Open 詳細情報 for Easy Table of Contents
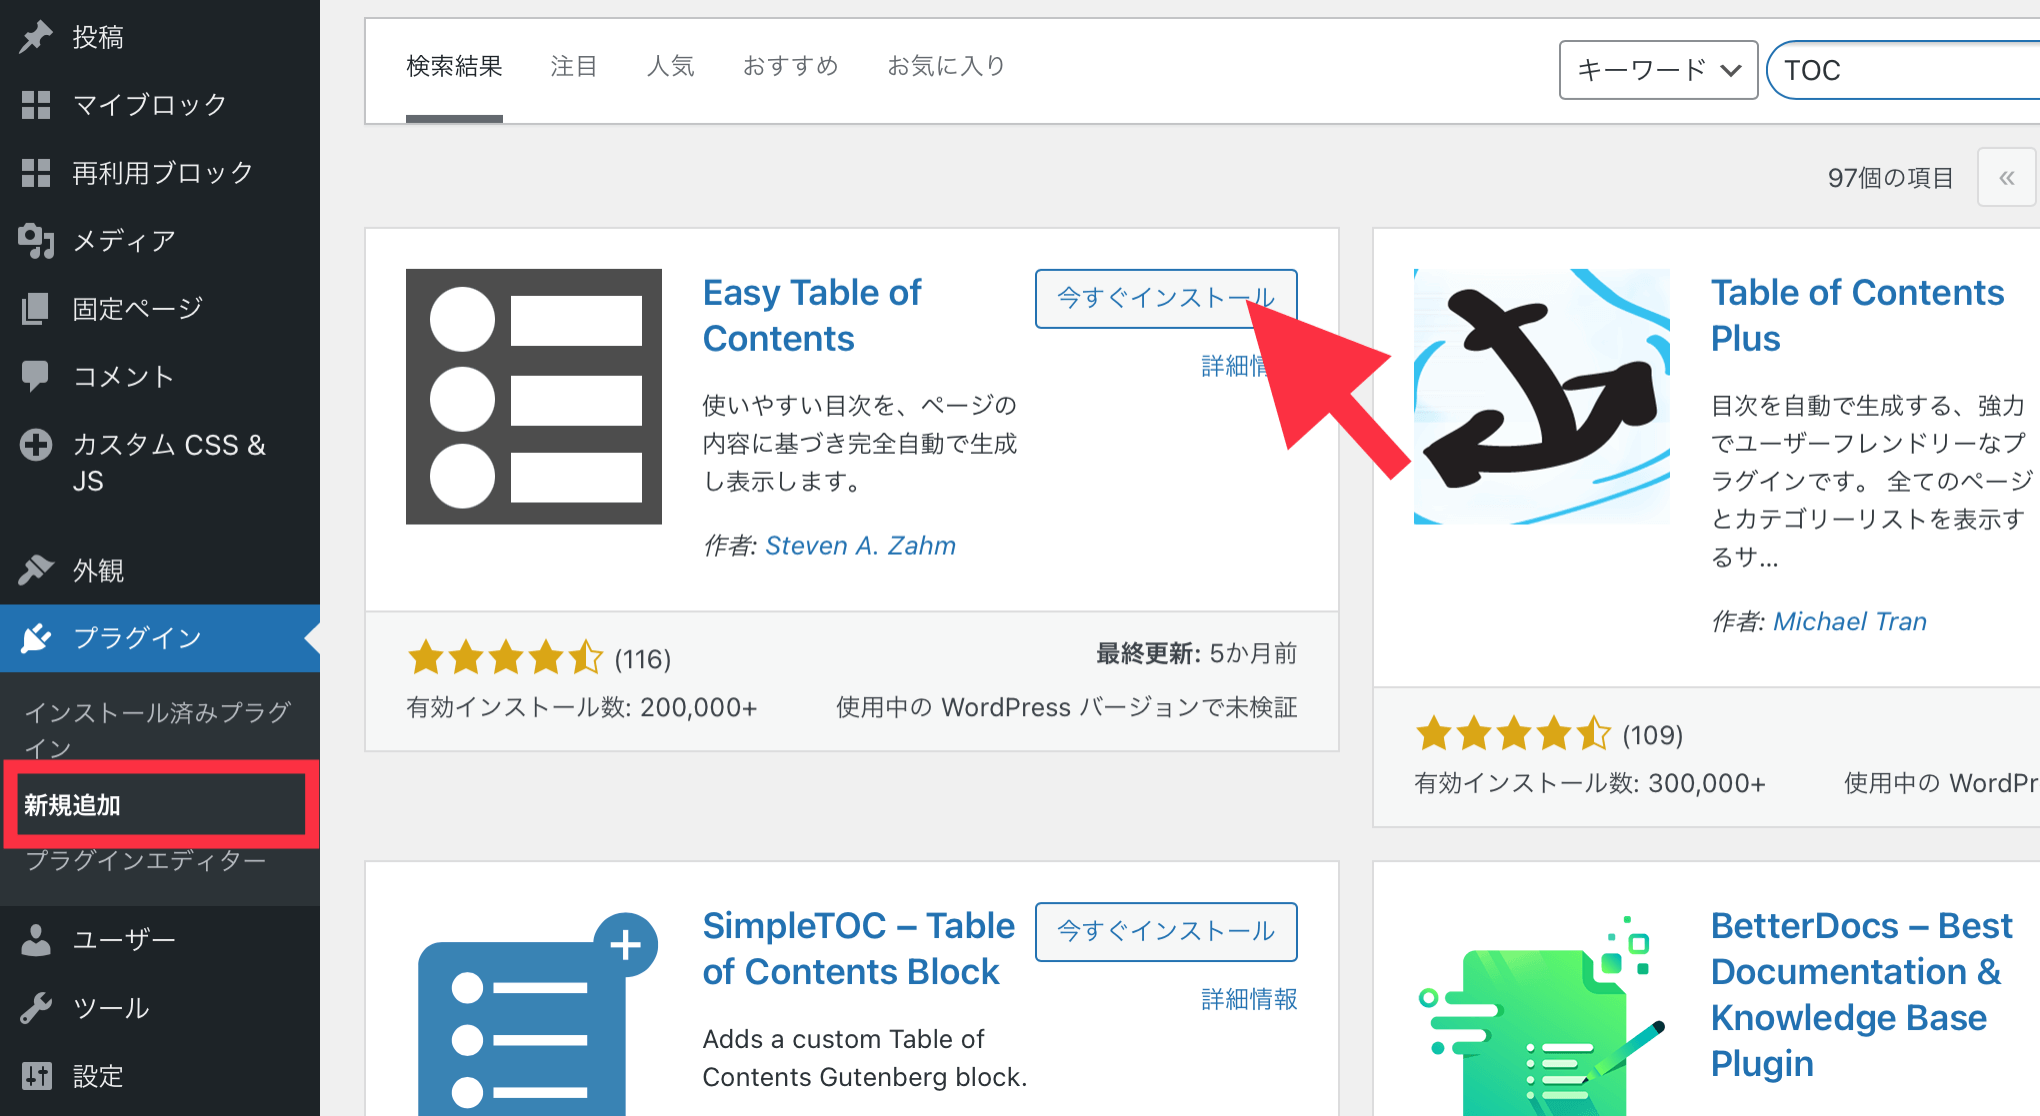 tap(1234, 366)
